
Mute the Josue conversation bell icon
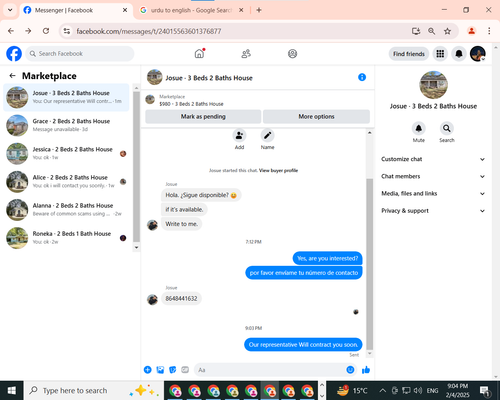(419, 128)
